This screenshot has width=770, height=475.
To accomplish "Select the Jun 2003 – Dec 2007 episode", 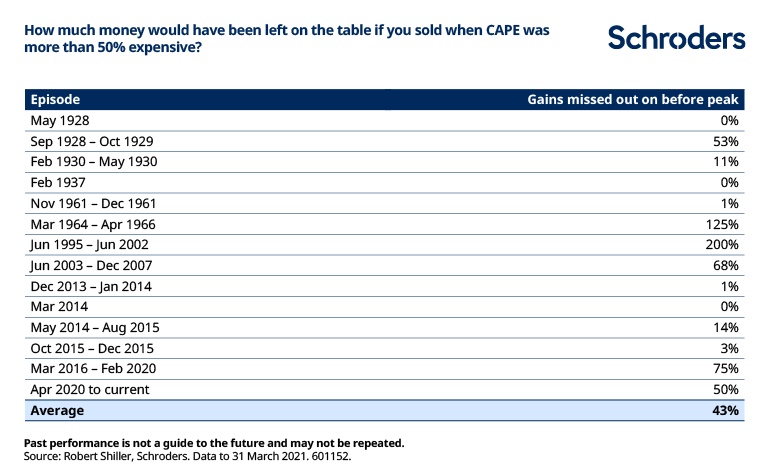I will pos(92,265).
